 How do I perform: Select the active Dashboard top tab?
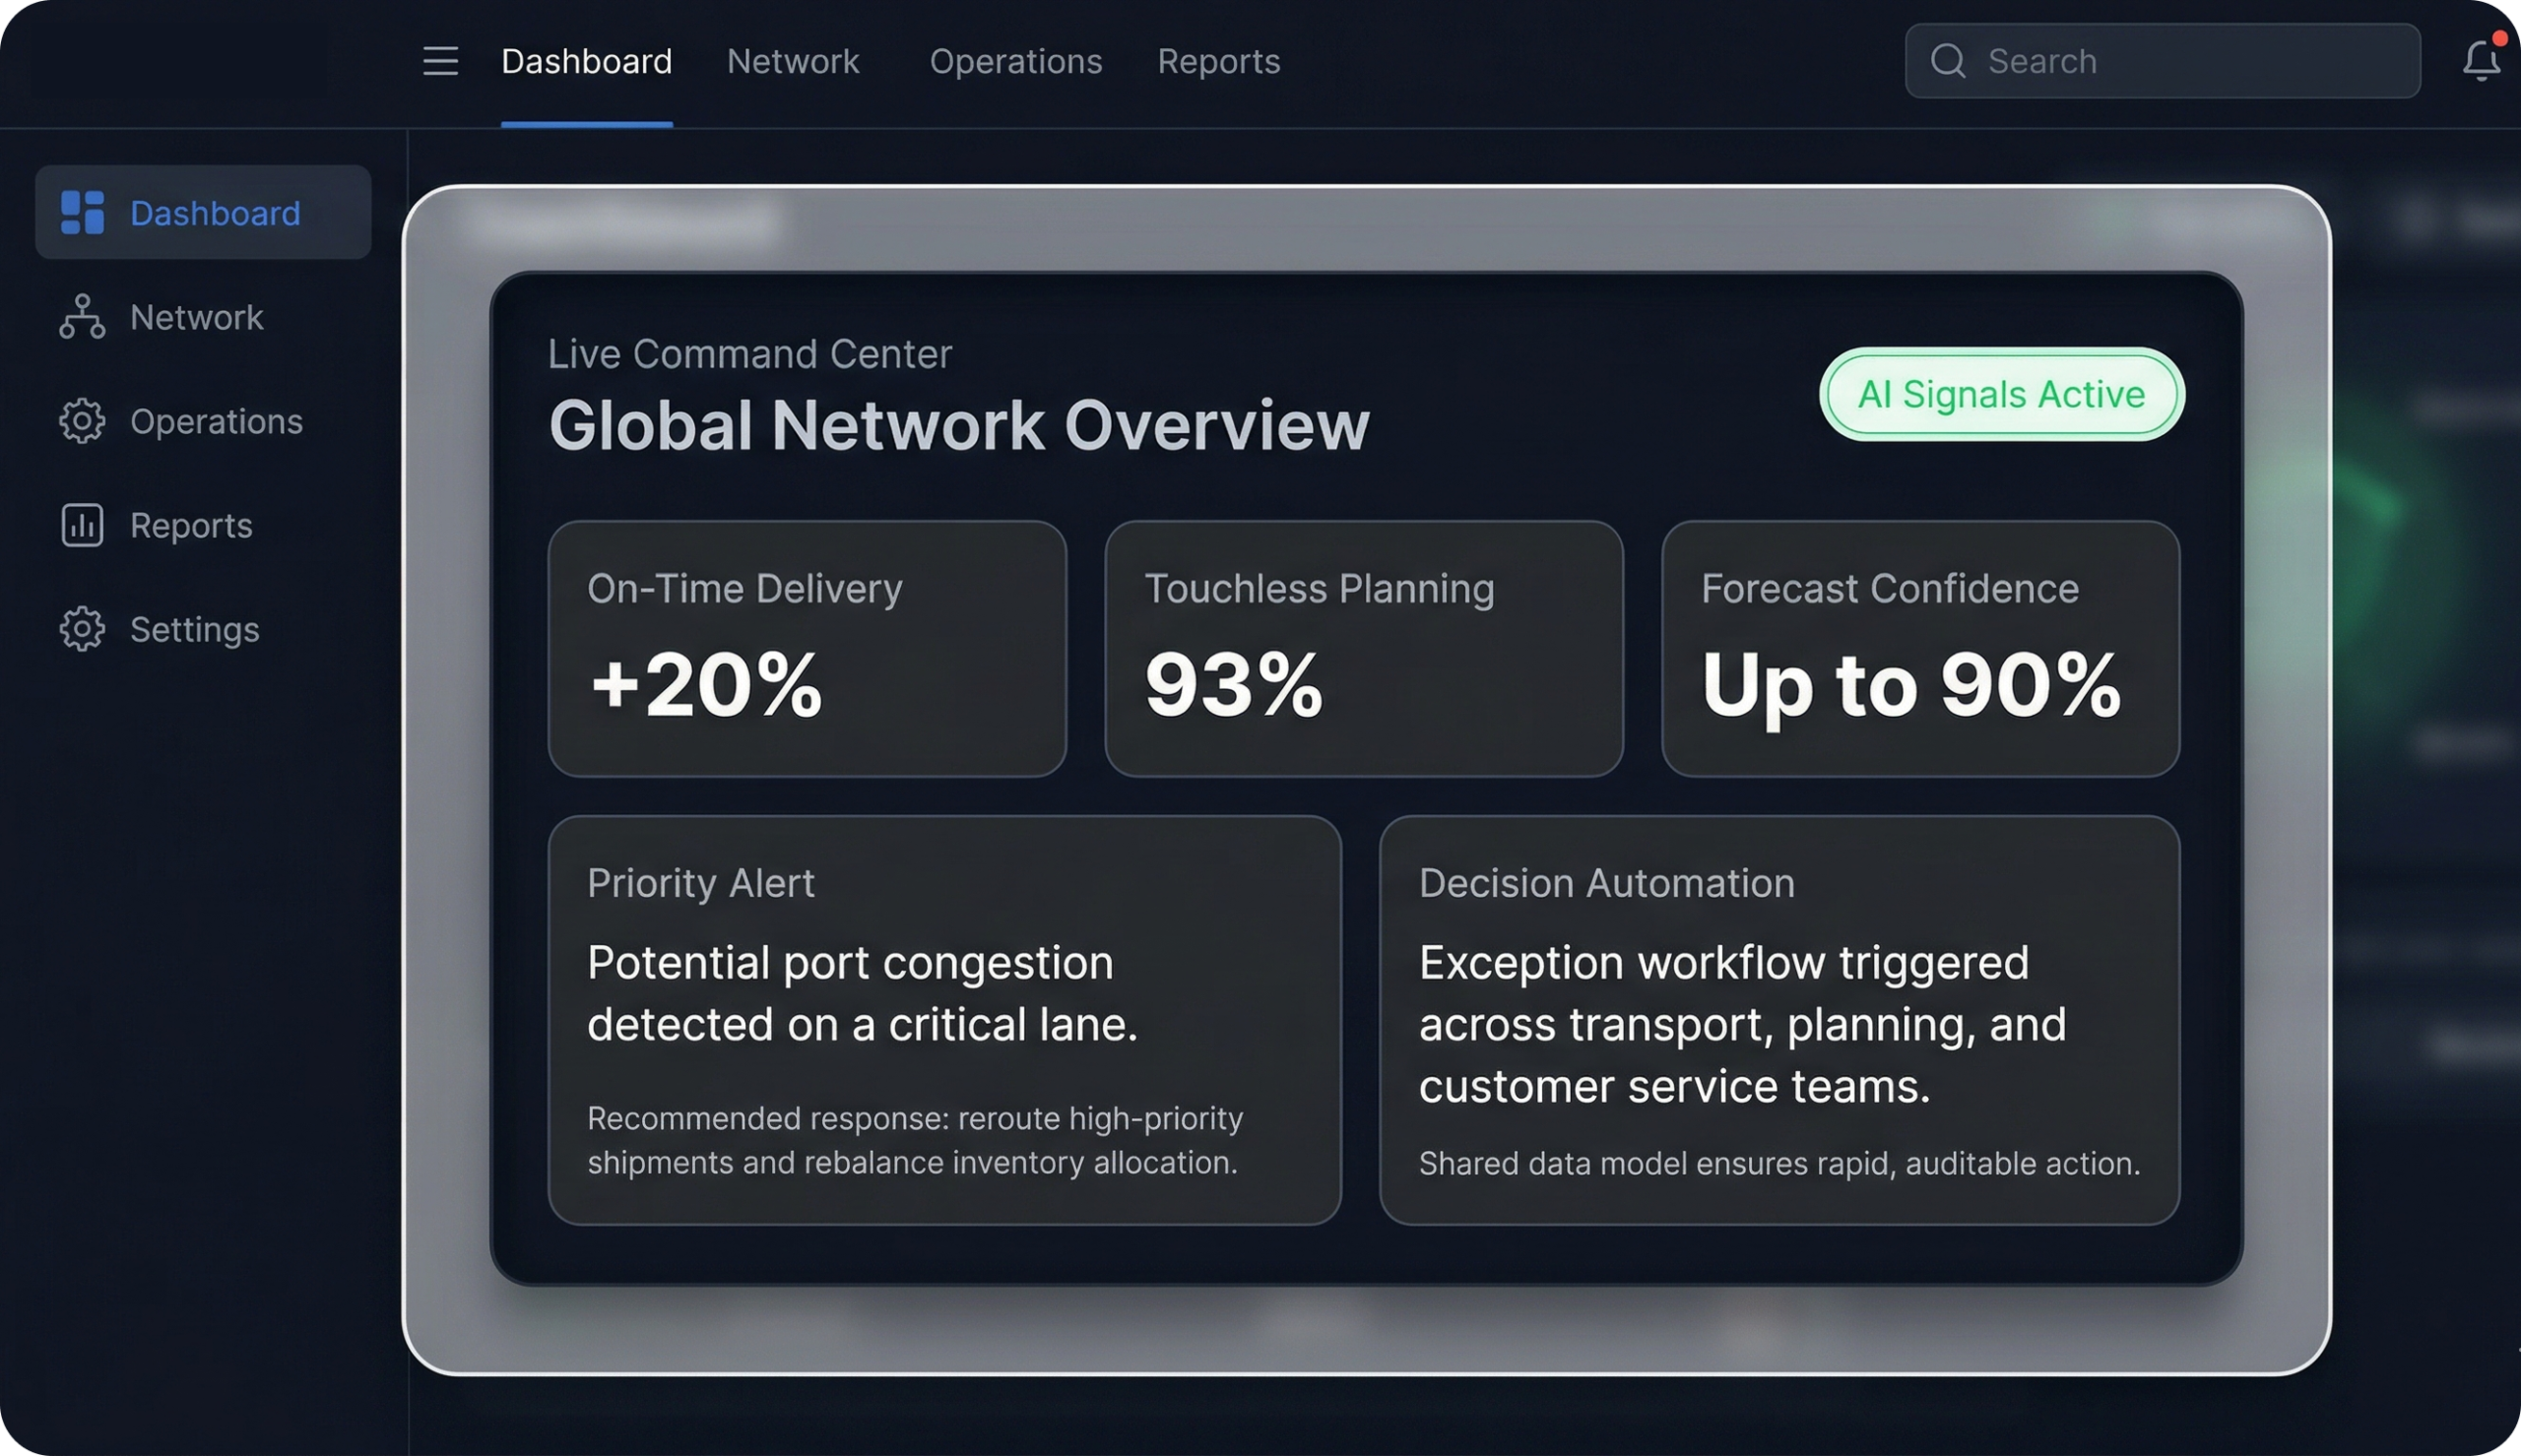coord(586,61)
